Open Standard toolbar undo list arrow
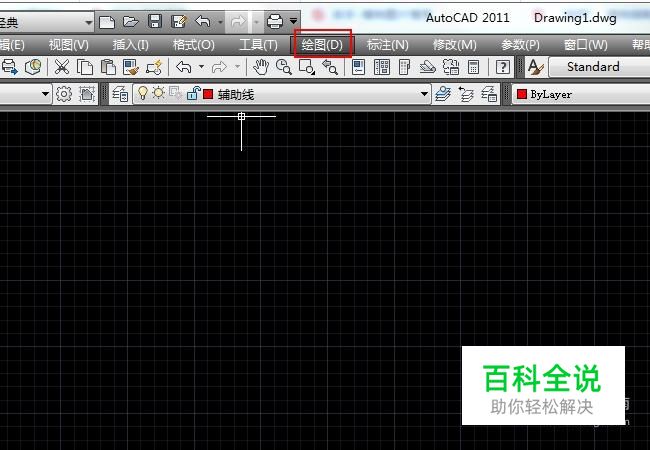The height and width of the screenshot is (450, 650). pos(201,66)
